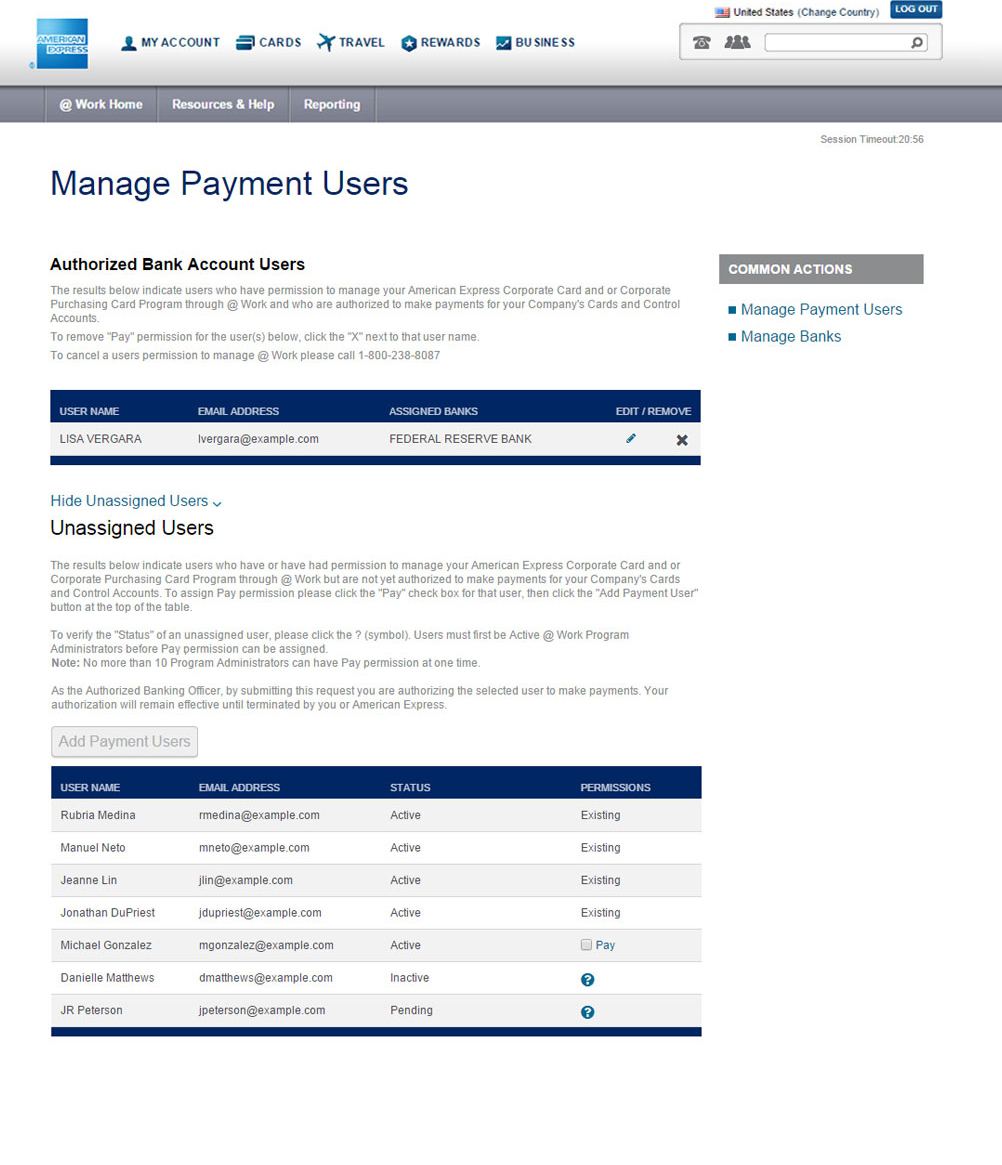Click jdupriest@example.com email
The image size is (1002, 1165).
coord(260,912)
